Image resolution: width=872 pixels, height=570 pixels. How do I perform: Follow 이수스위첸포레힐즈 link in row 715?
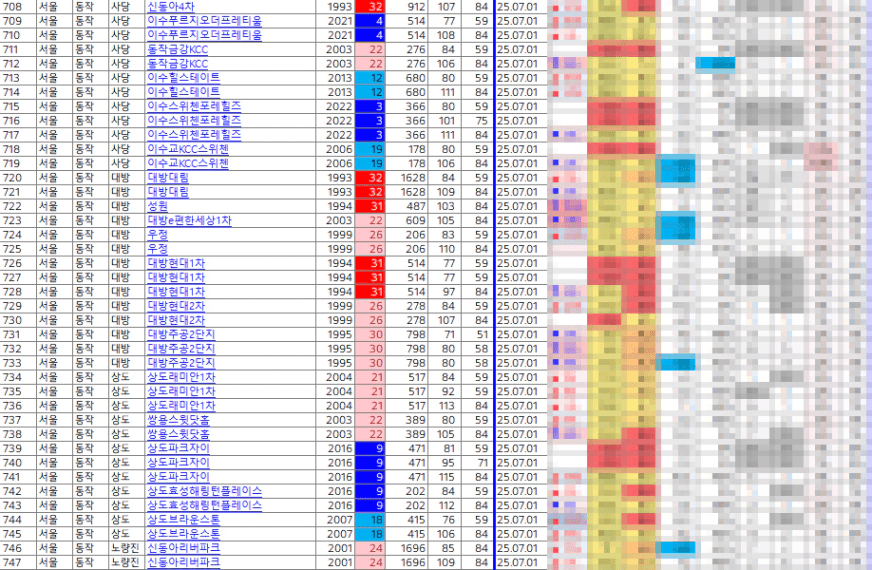click(194, 106)
